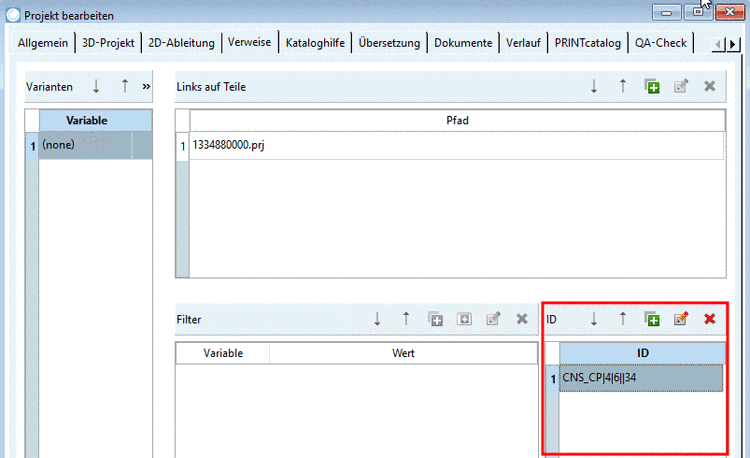Move filter up in Filter toolbar
This screenshot has width=750, height=458.
coord(406,319)
